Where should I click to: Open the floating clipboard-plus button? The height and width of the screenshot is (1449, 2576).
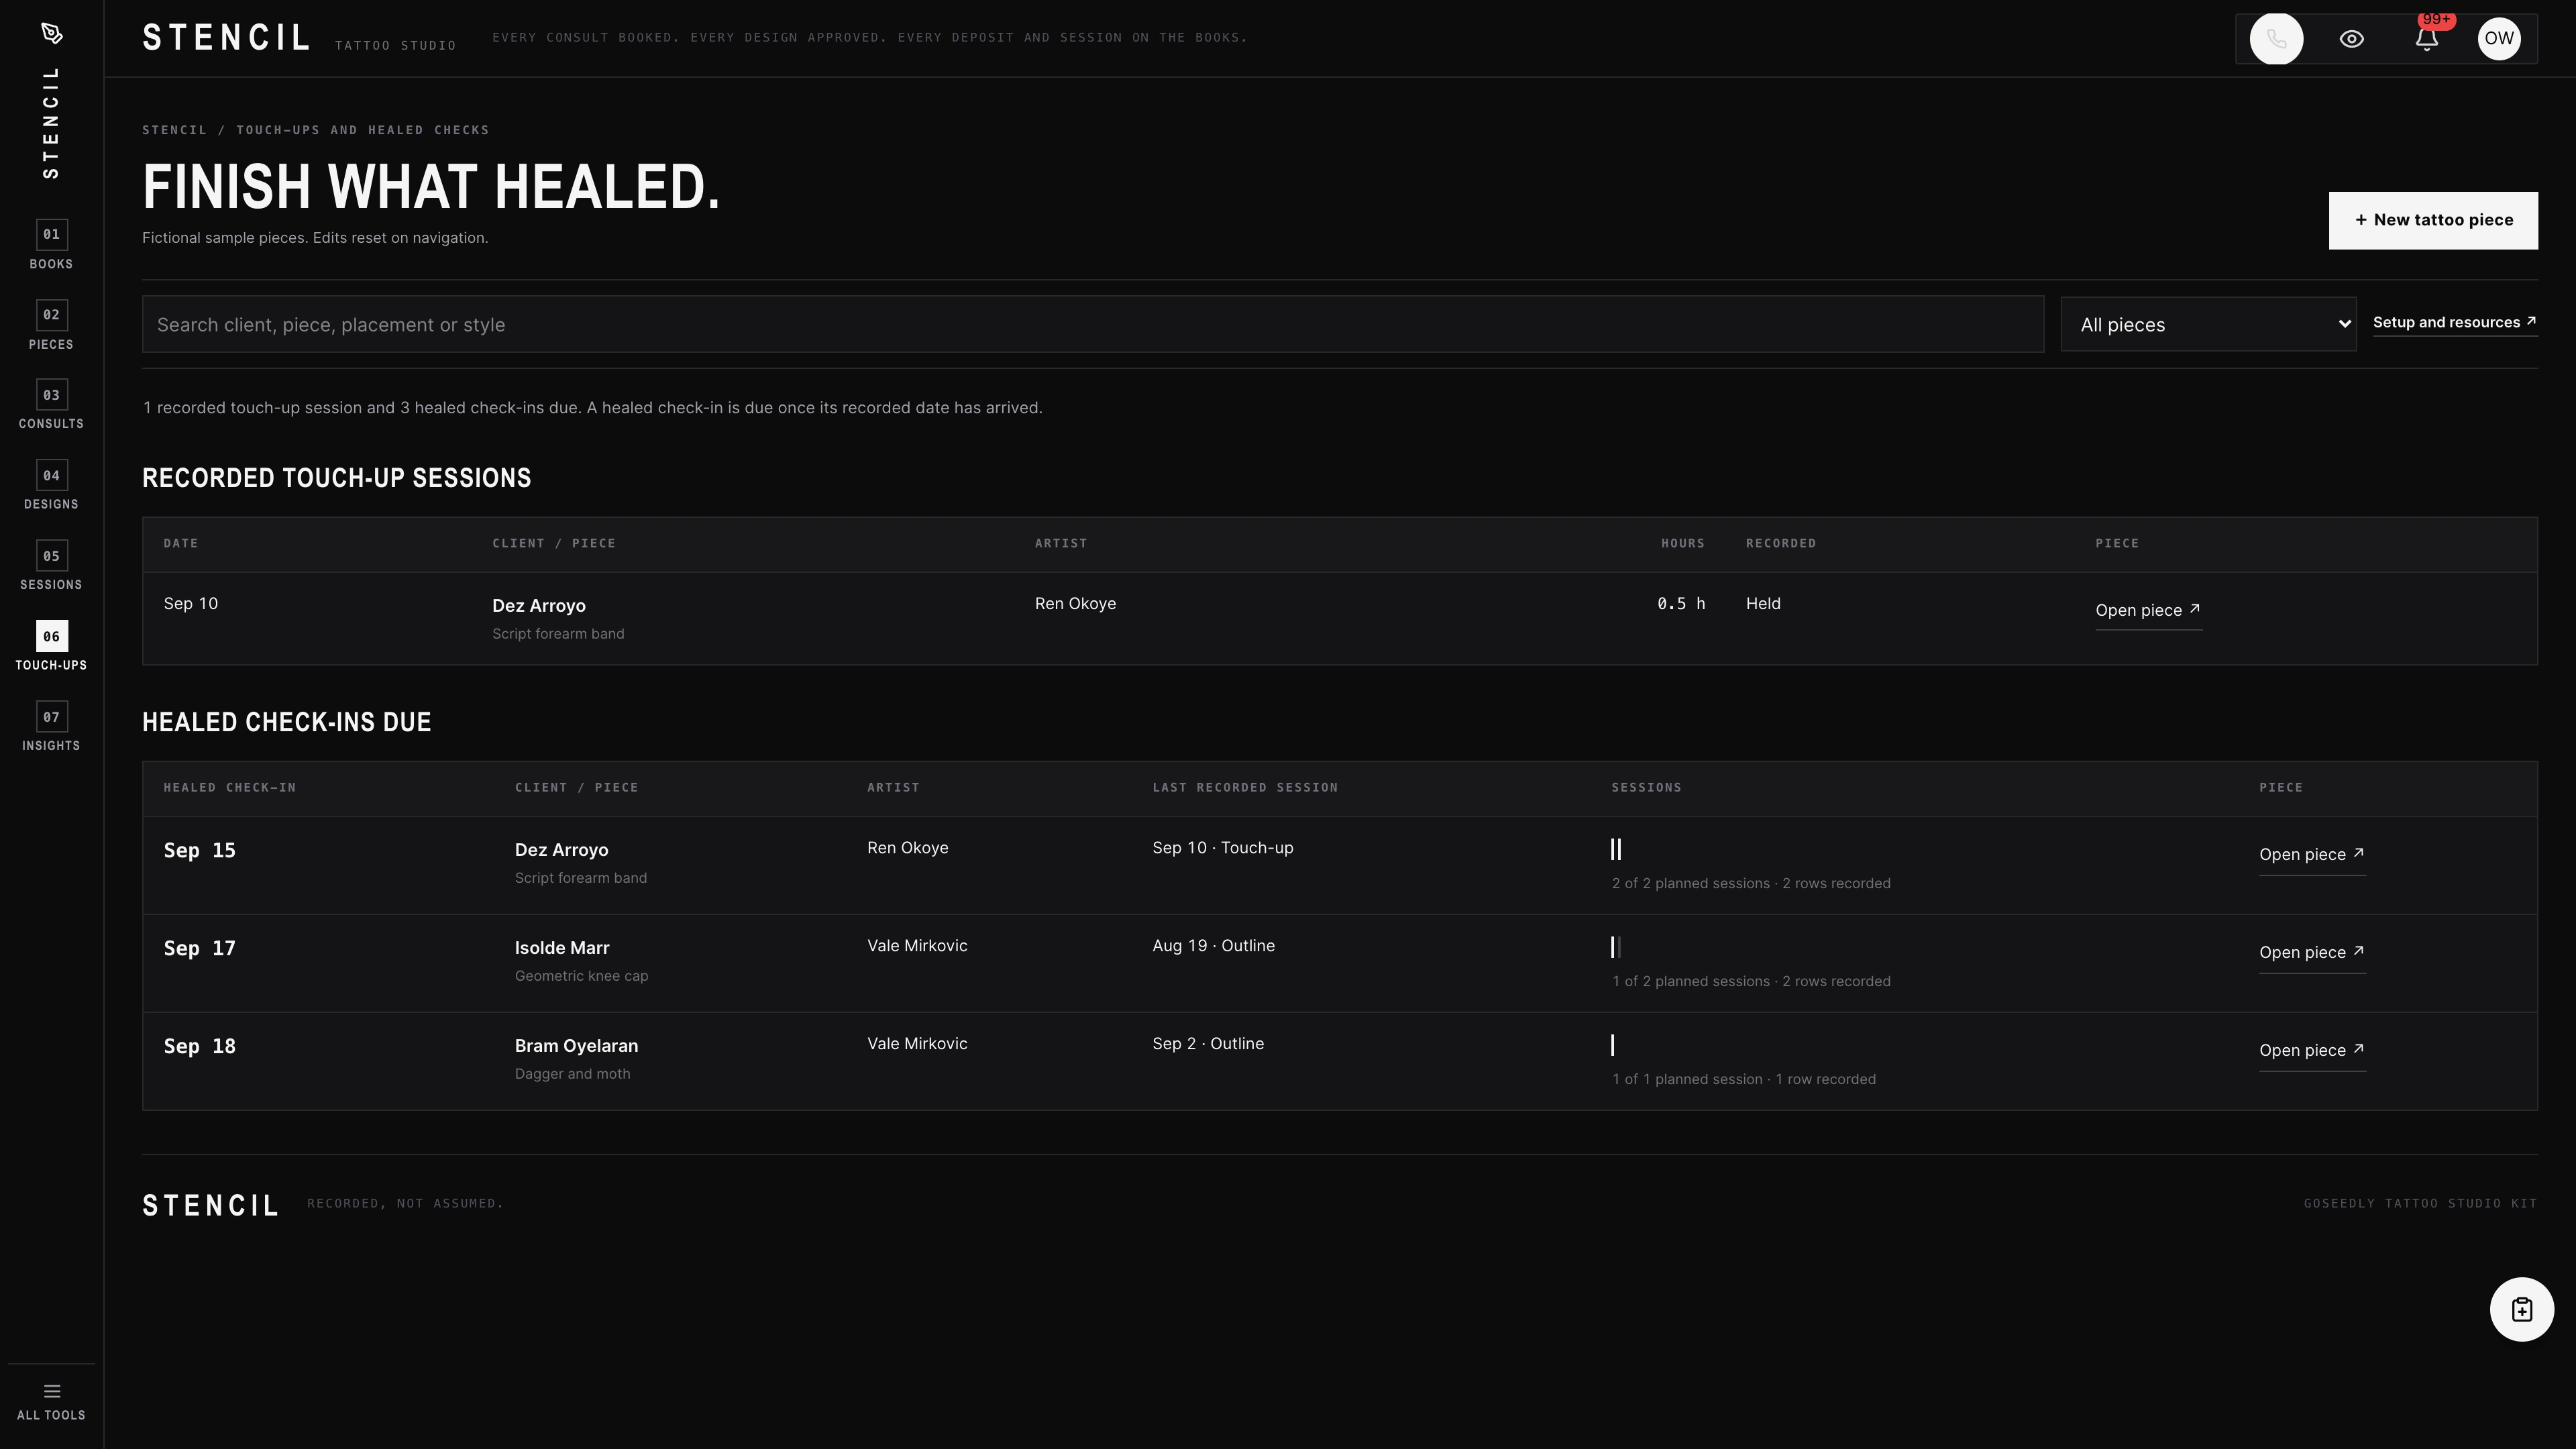coord(2521,1309)
